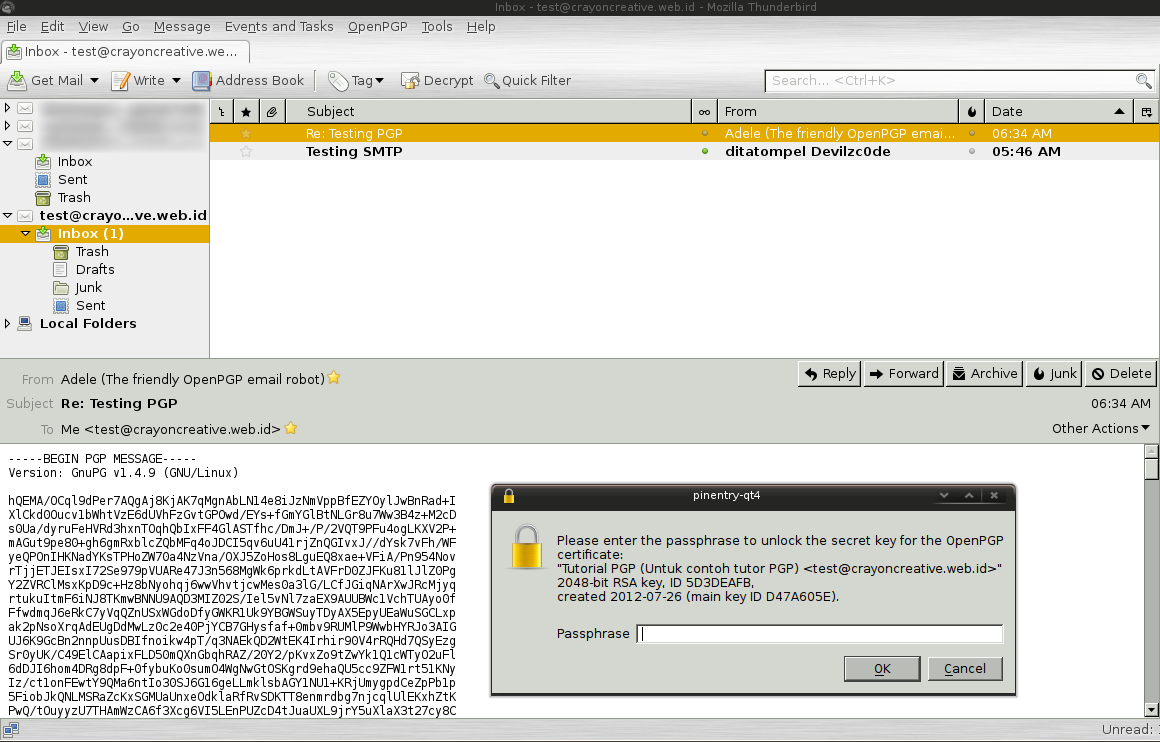The image size is (1160, 742).
Task: Click the Passphrase input field
Action: point(820,633)
